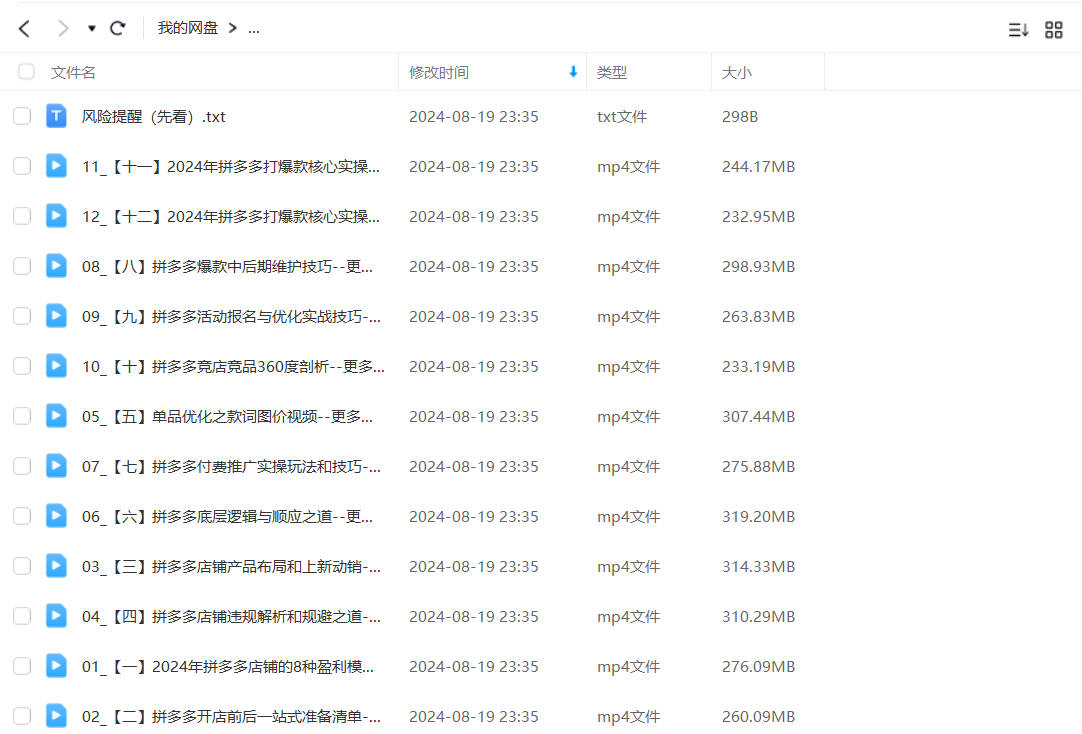Screen dimensions: 1082x734
Task: Click the txt文件 type cell
Action: point(622,117)
